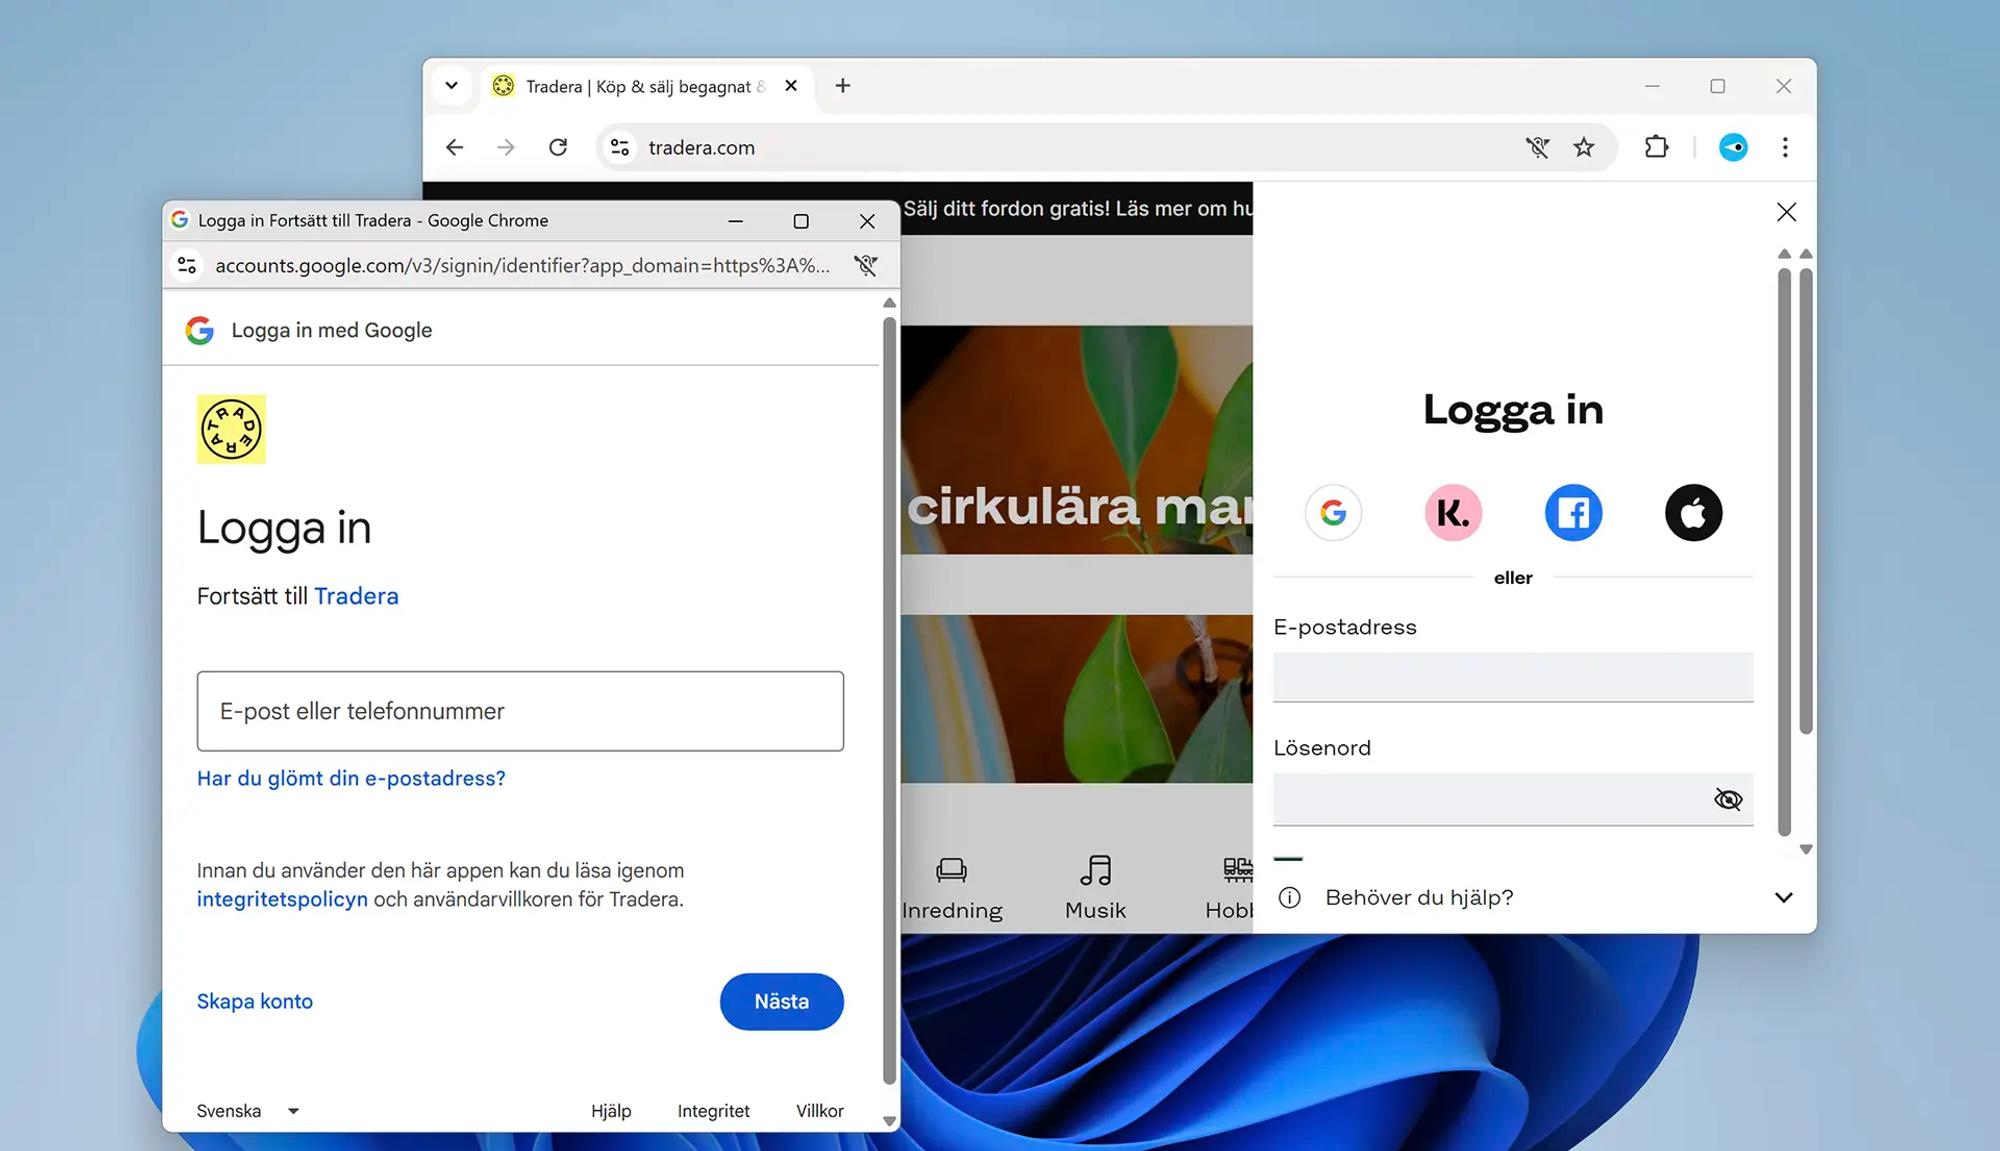Click the E-post eller telefonnummer field
This screenshot has width=2000, height=1151.
[x=520, y=711]
